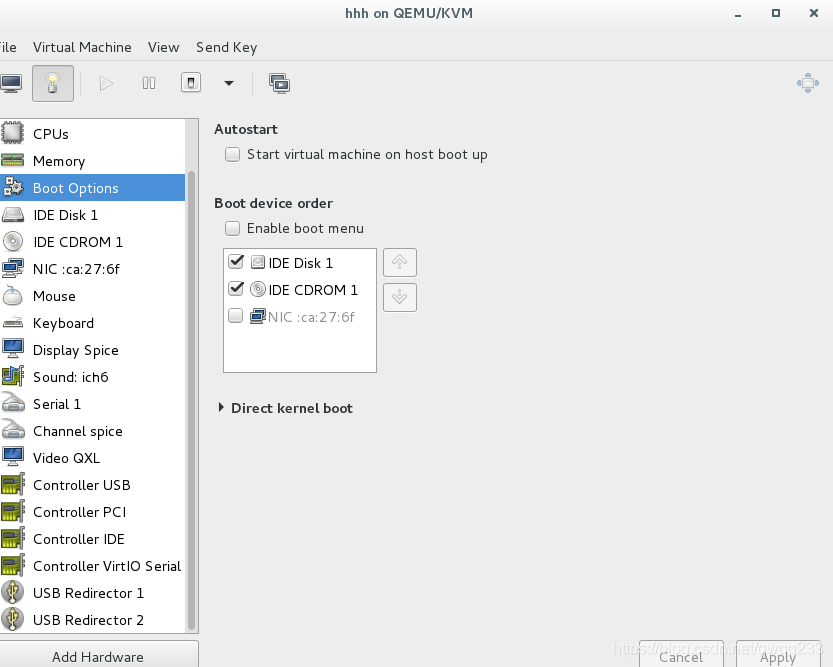
Task: Select NIC :ca:27:6f in the sidebar
Action: 92,269
